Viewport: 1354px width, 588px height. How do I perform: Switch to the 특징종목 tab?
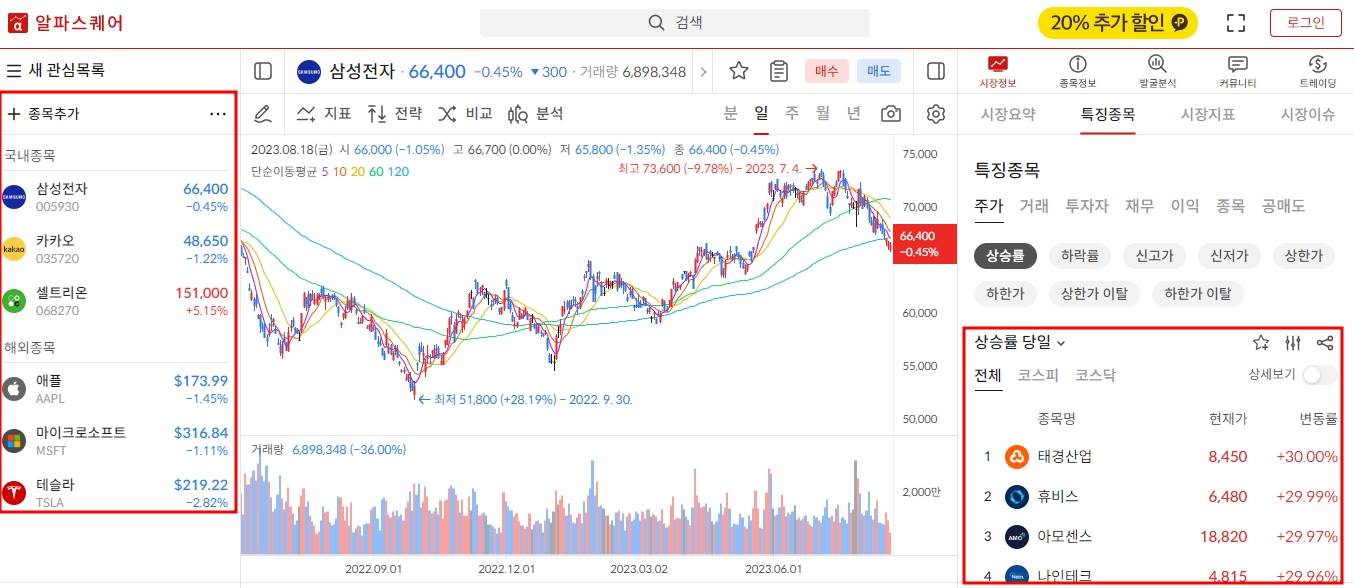click(x=1108, y=114)
